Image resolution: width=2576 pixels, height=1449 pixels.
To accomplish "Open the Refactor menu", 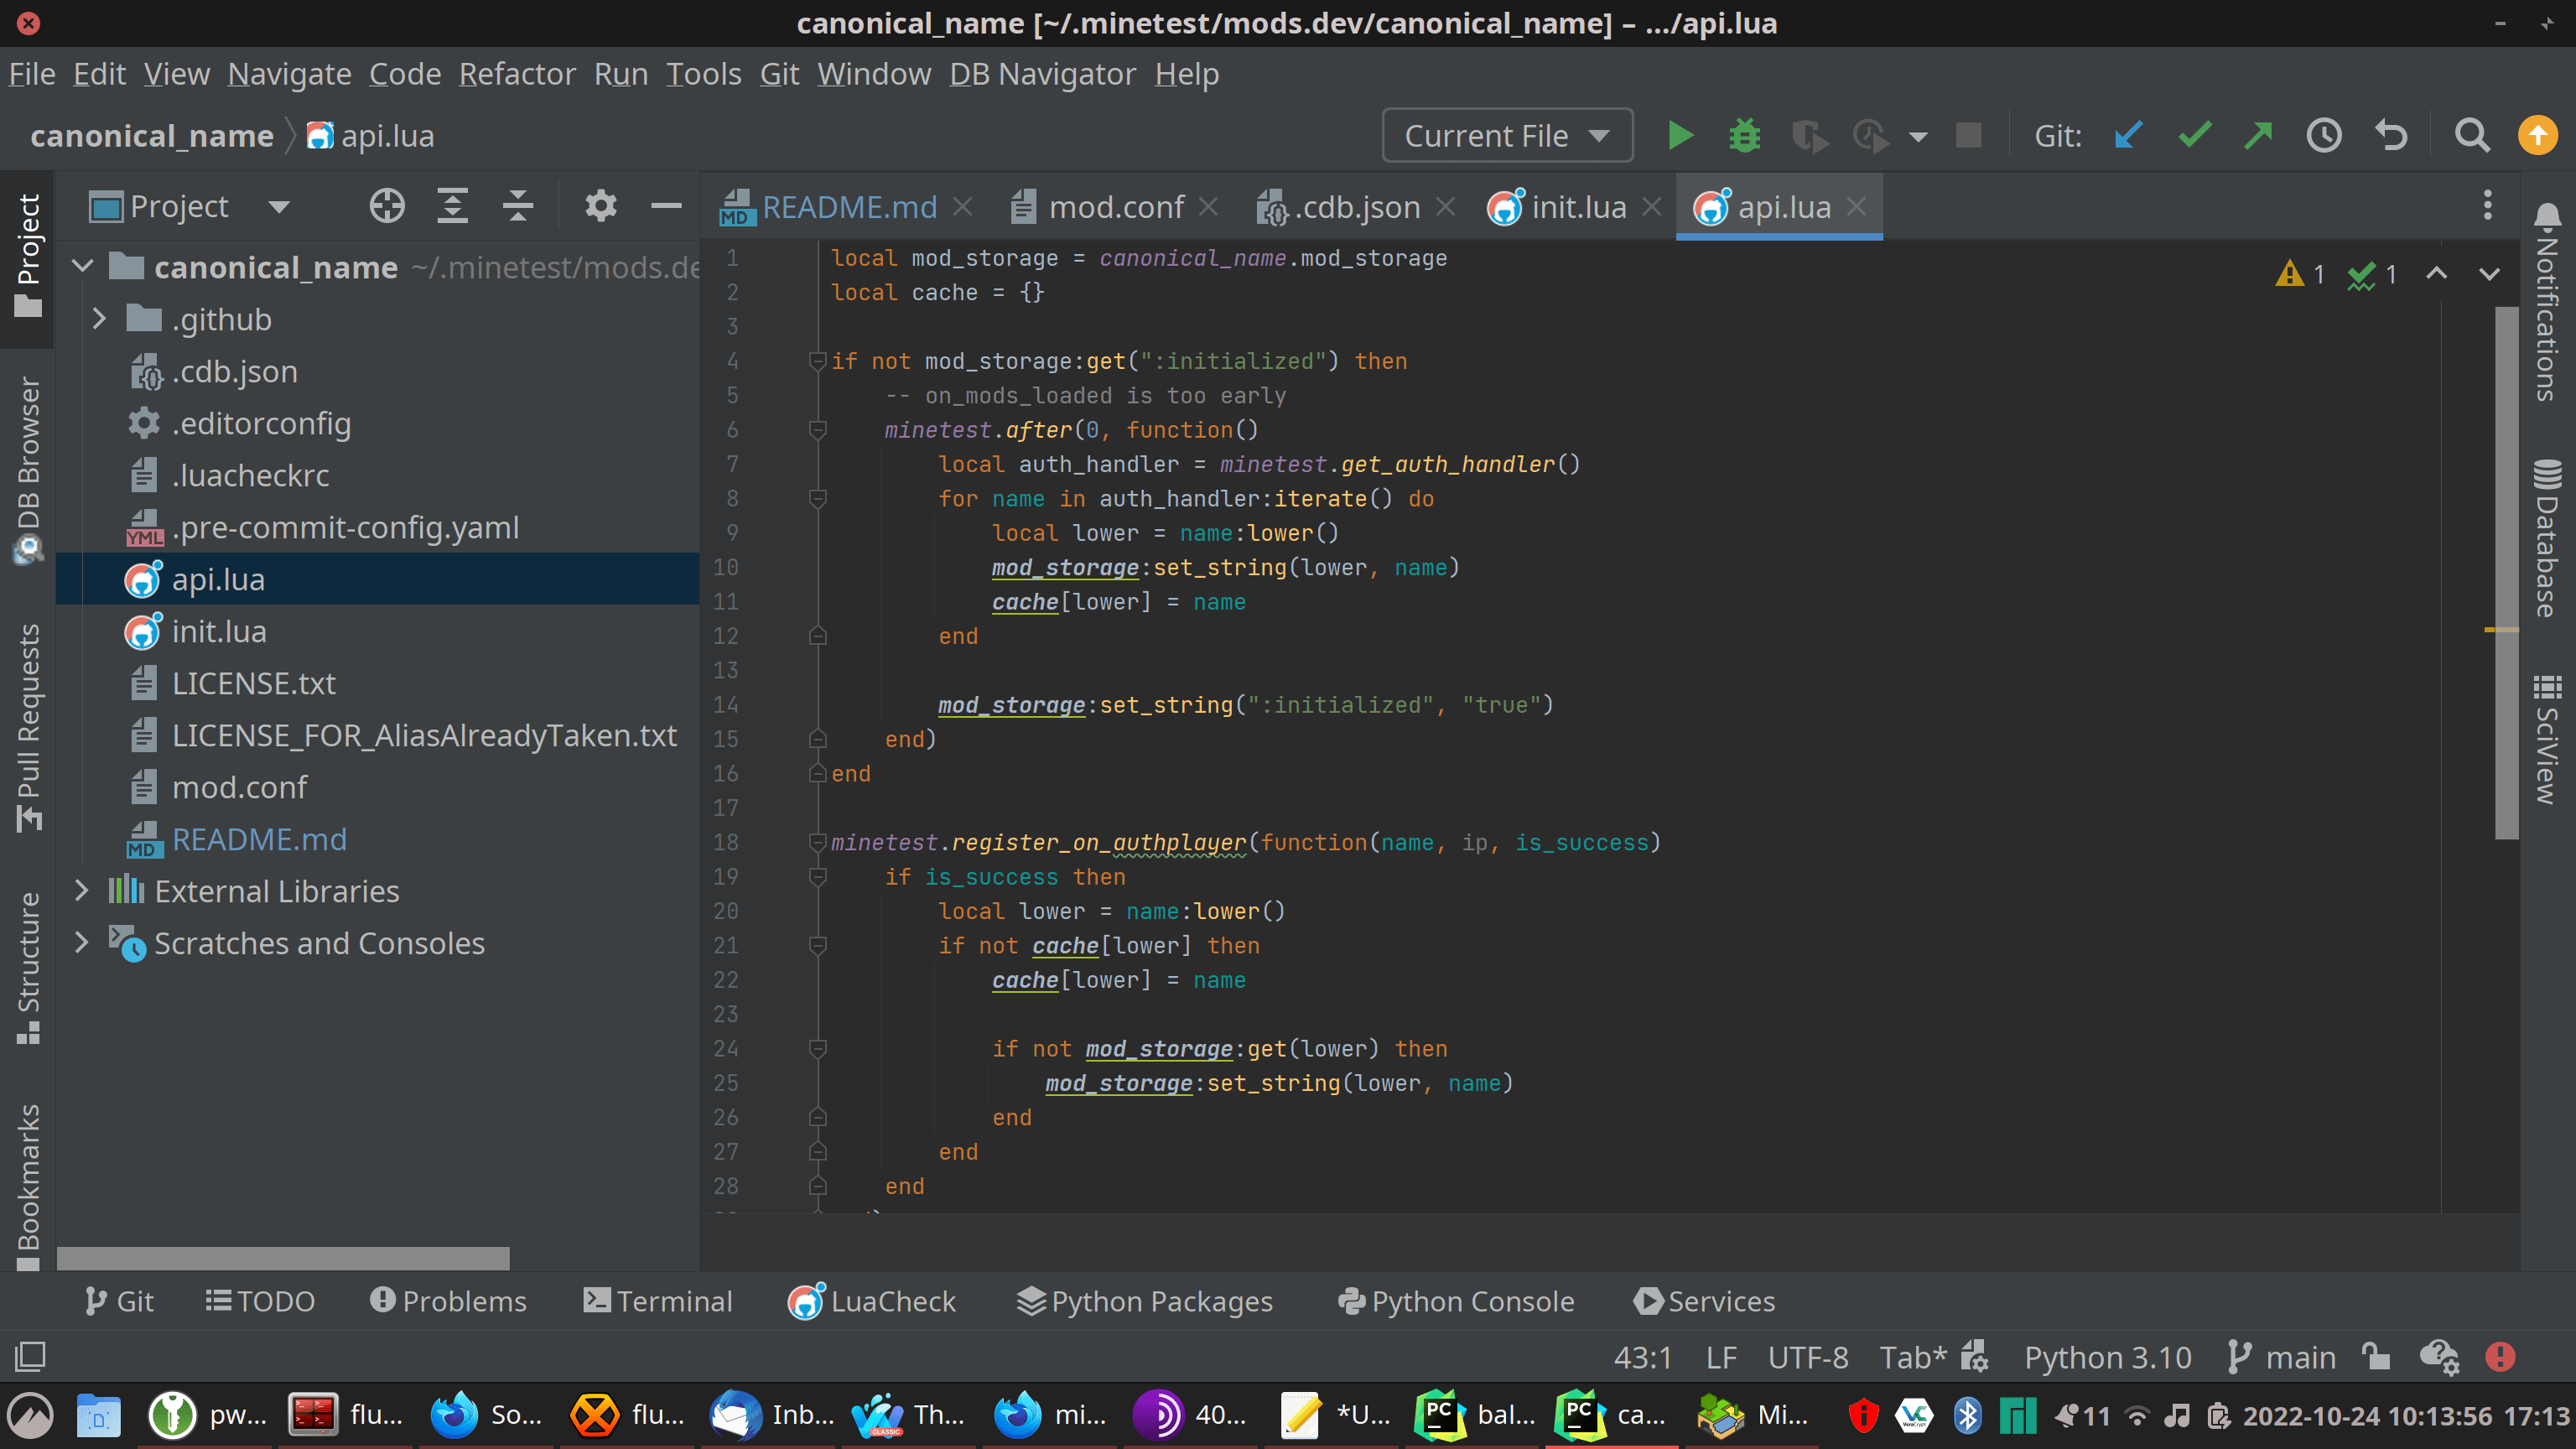I will click(517, 73).
